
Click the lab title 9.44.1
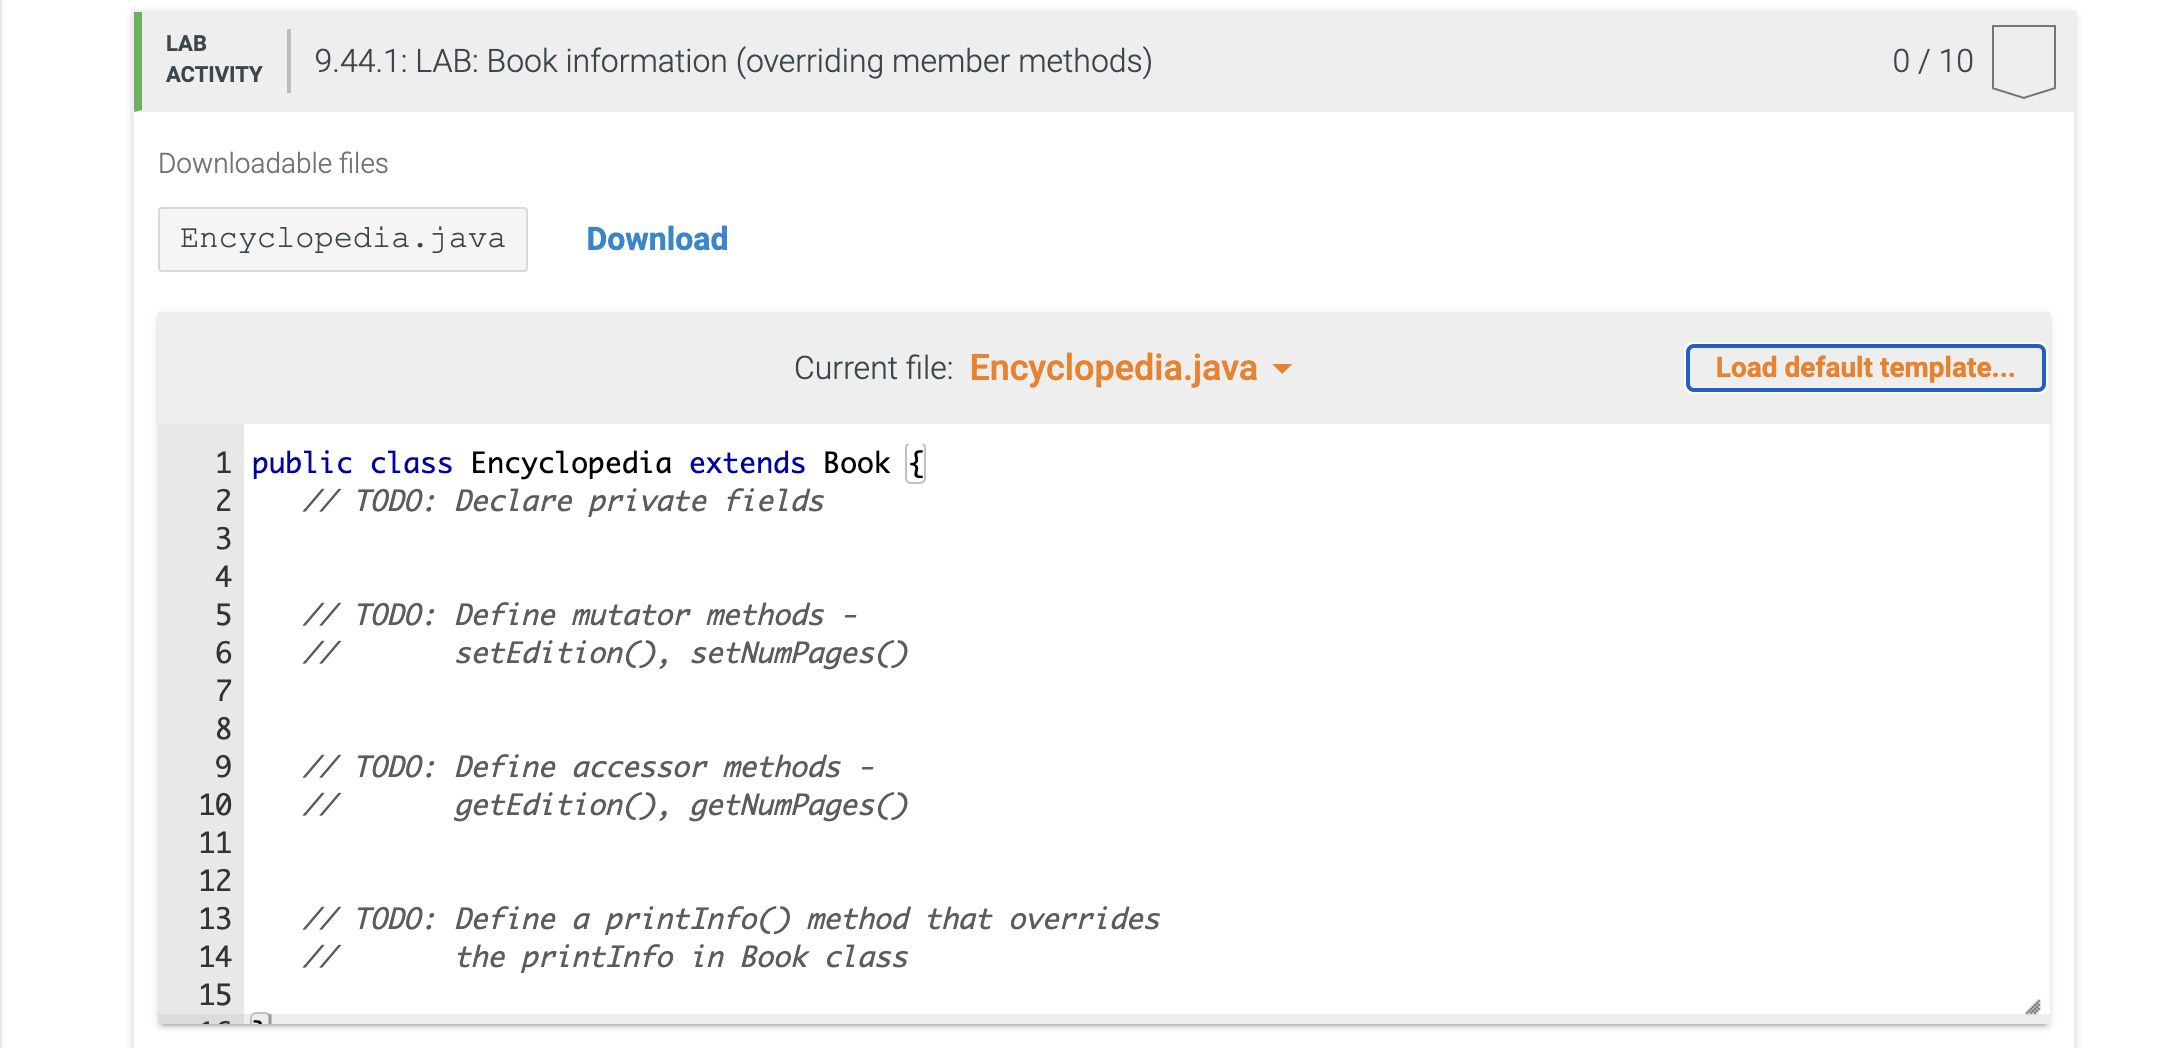pos(734,60)
